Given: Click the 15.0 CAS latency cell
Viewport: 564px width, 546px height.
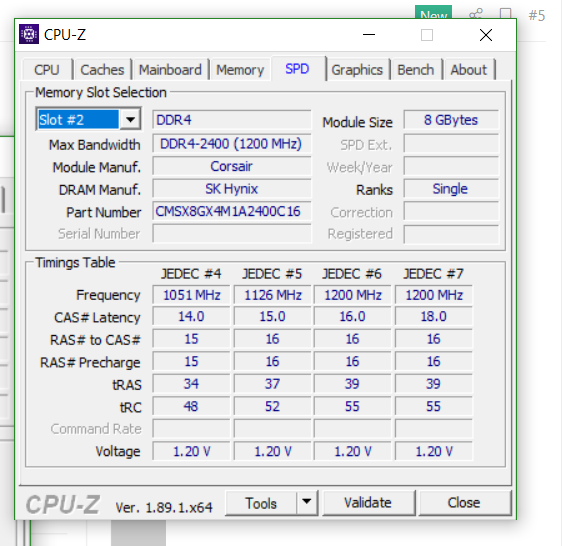Looking at the screenshot, I should click(x=272, y=317).
